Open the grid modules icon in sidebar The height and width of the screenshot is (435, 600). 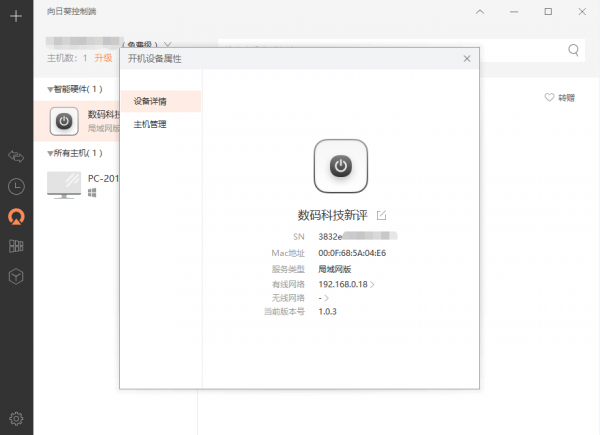tap(16, 246)
